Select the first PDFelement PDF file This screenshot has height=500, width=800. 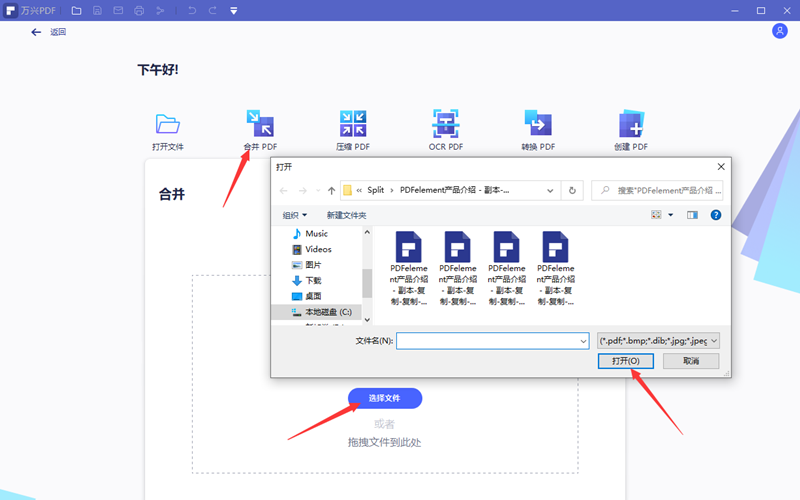tap(409, 268)
